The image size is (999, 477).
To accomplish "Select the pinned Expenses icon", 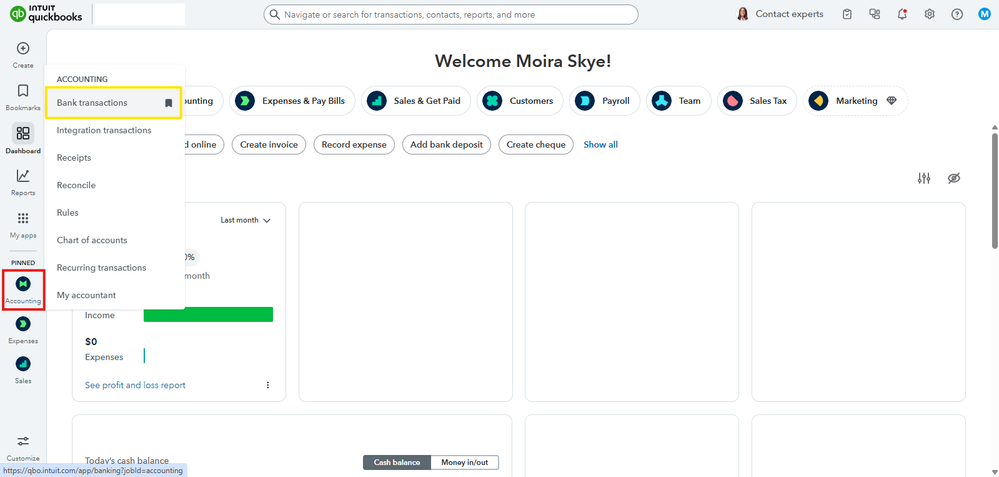I will 23,324.
